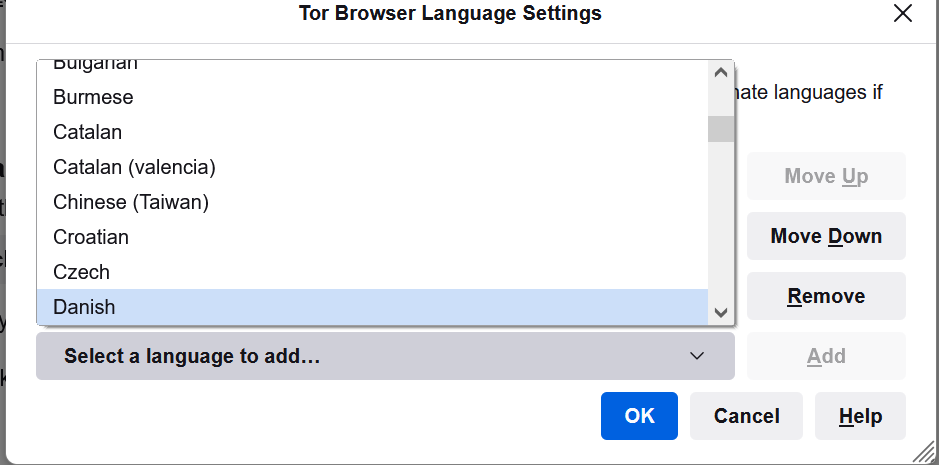
Task: Choose the plain Catalan option
Action: [x=88, y=132]
